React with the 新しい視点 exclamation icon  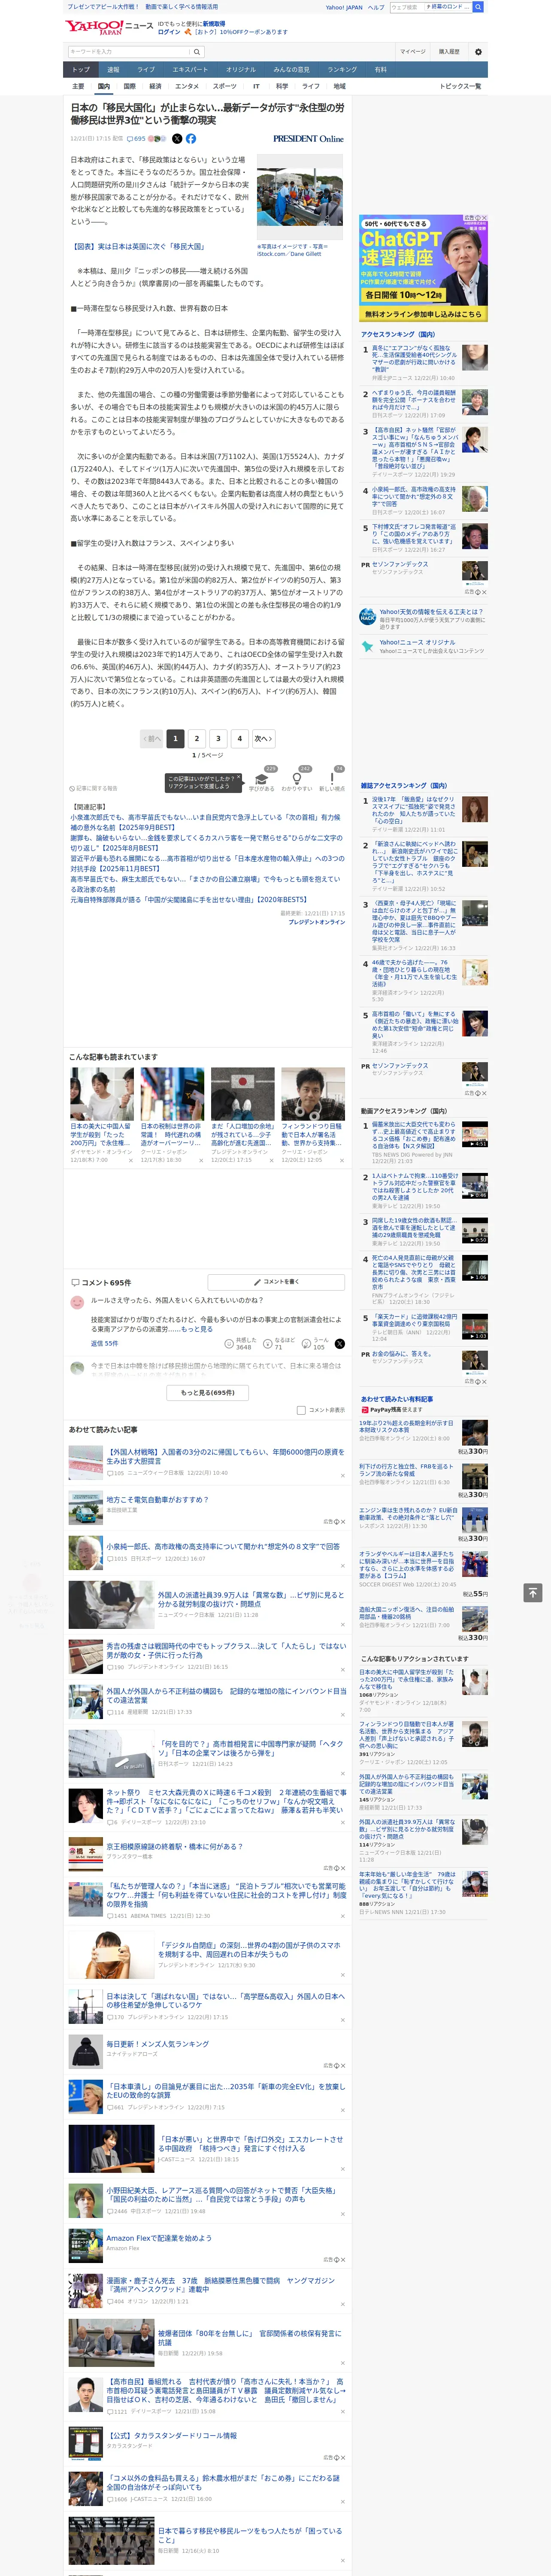[332, 779]
